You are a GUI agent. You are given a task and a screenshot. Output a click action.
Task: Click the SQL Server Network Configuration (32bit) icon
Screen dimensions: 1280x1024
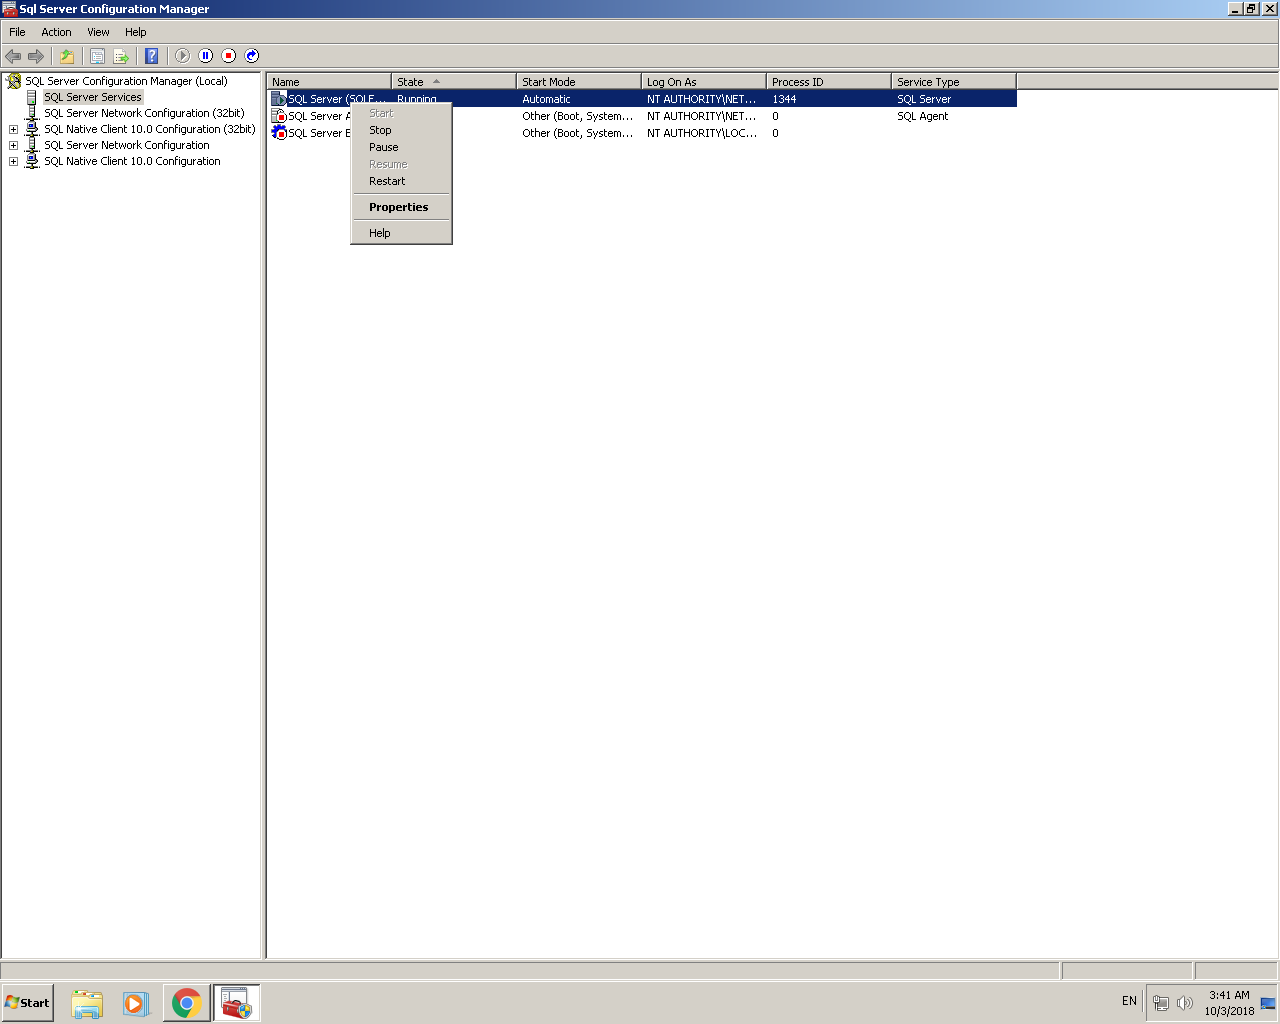[32, 113]
